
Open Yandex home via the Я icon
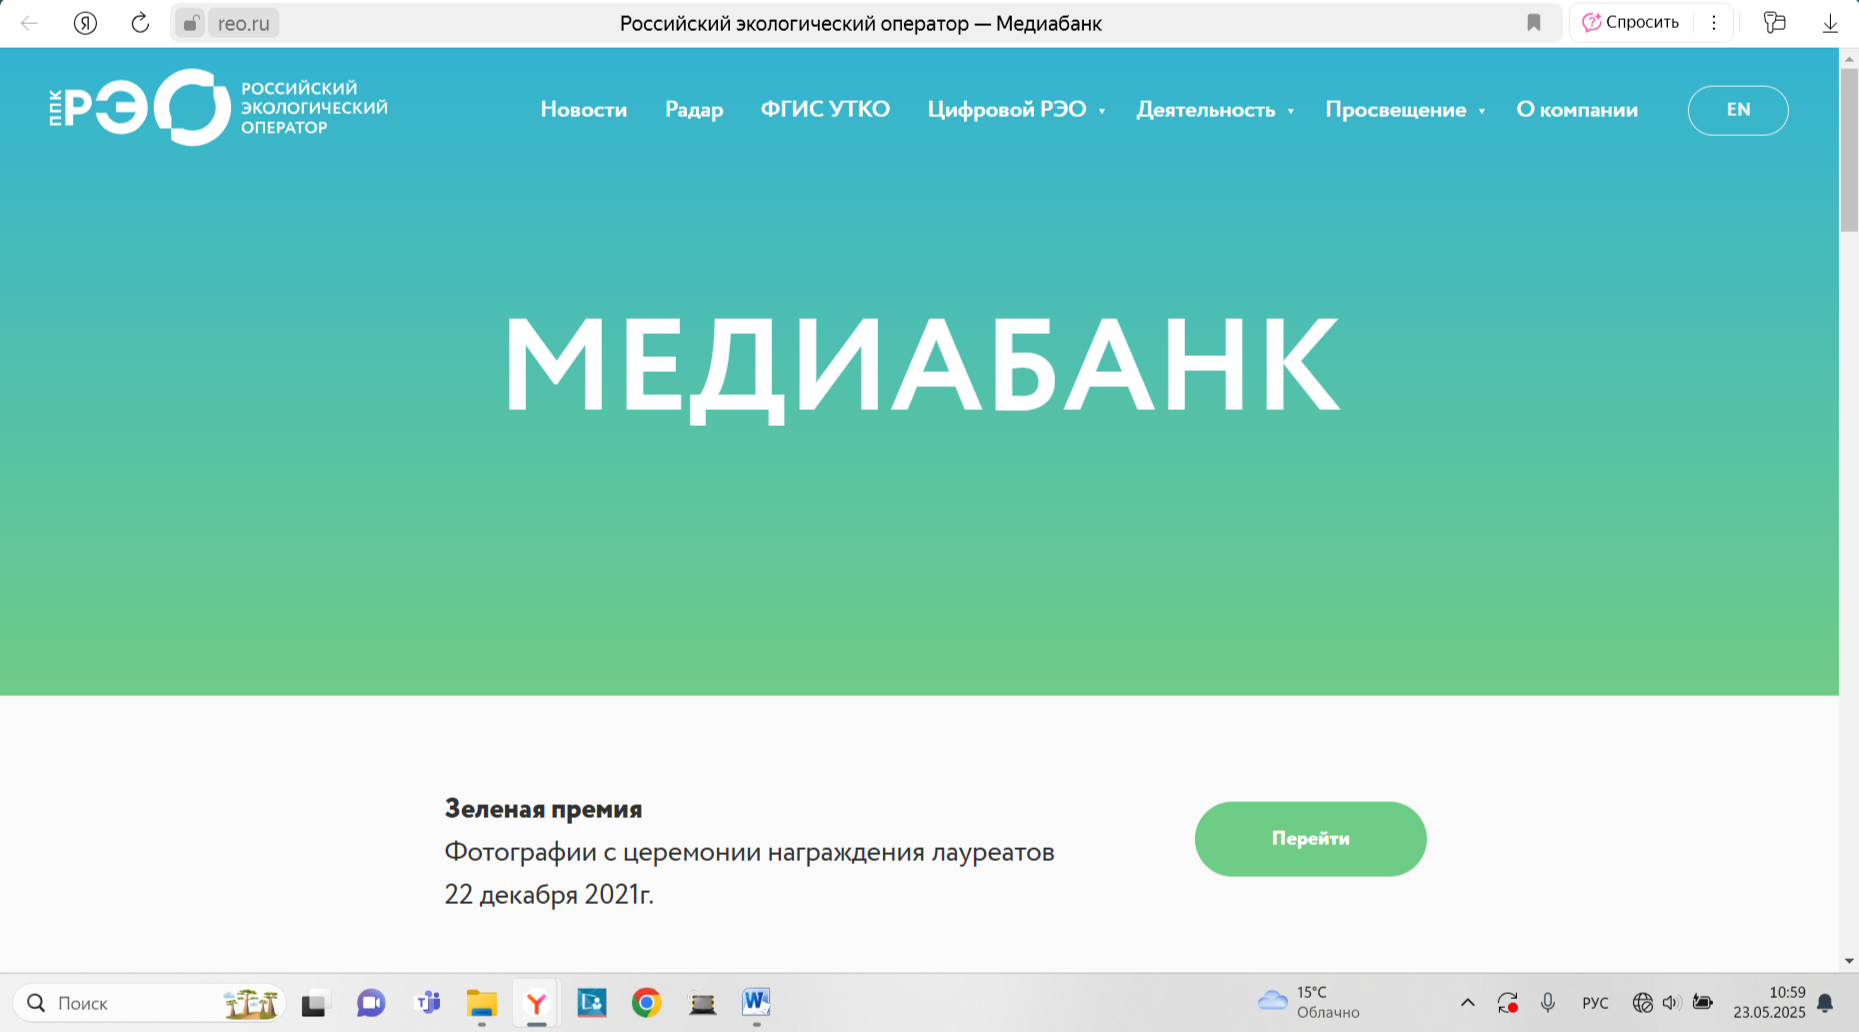[x=85, y=23]
